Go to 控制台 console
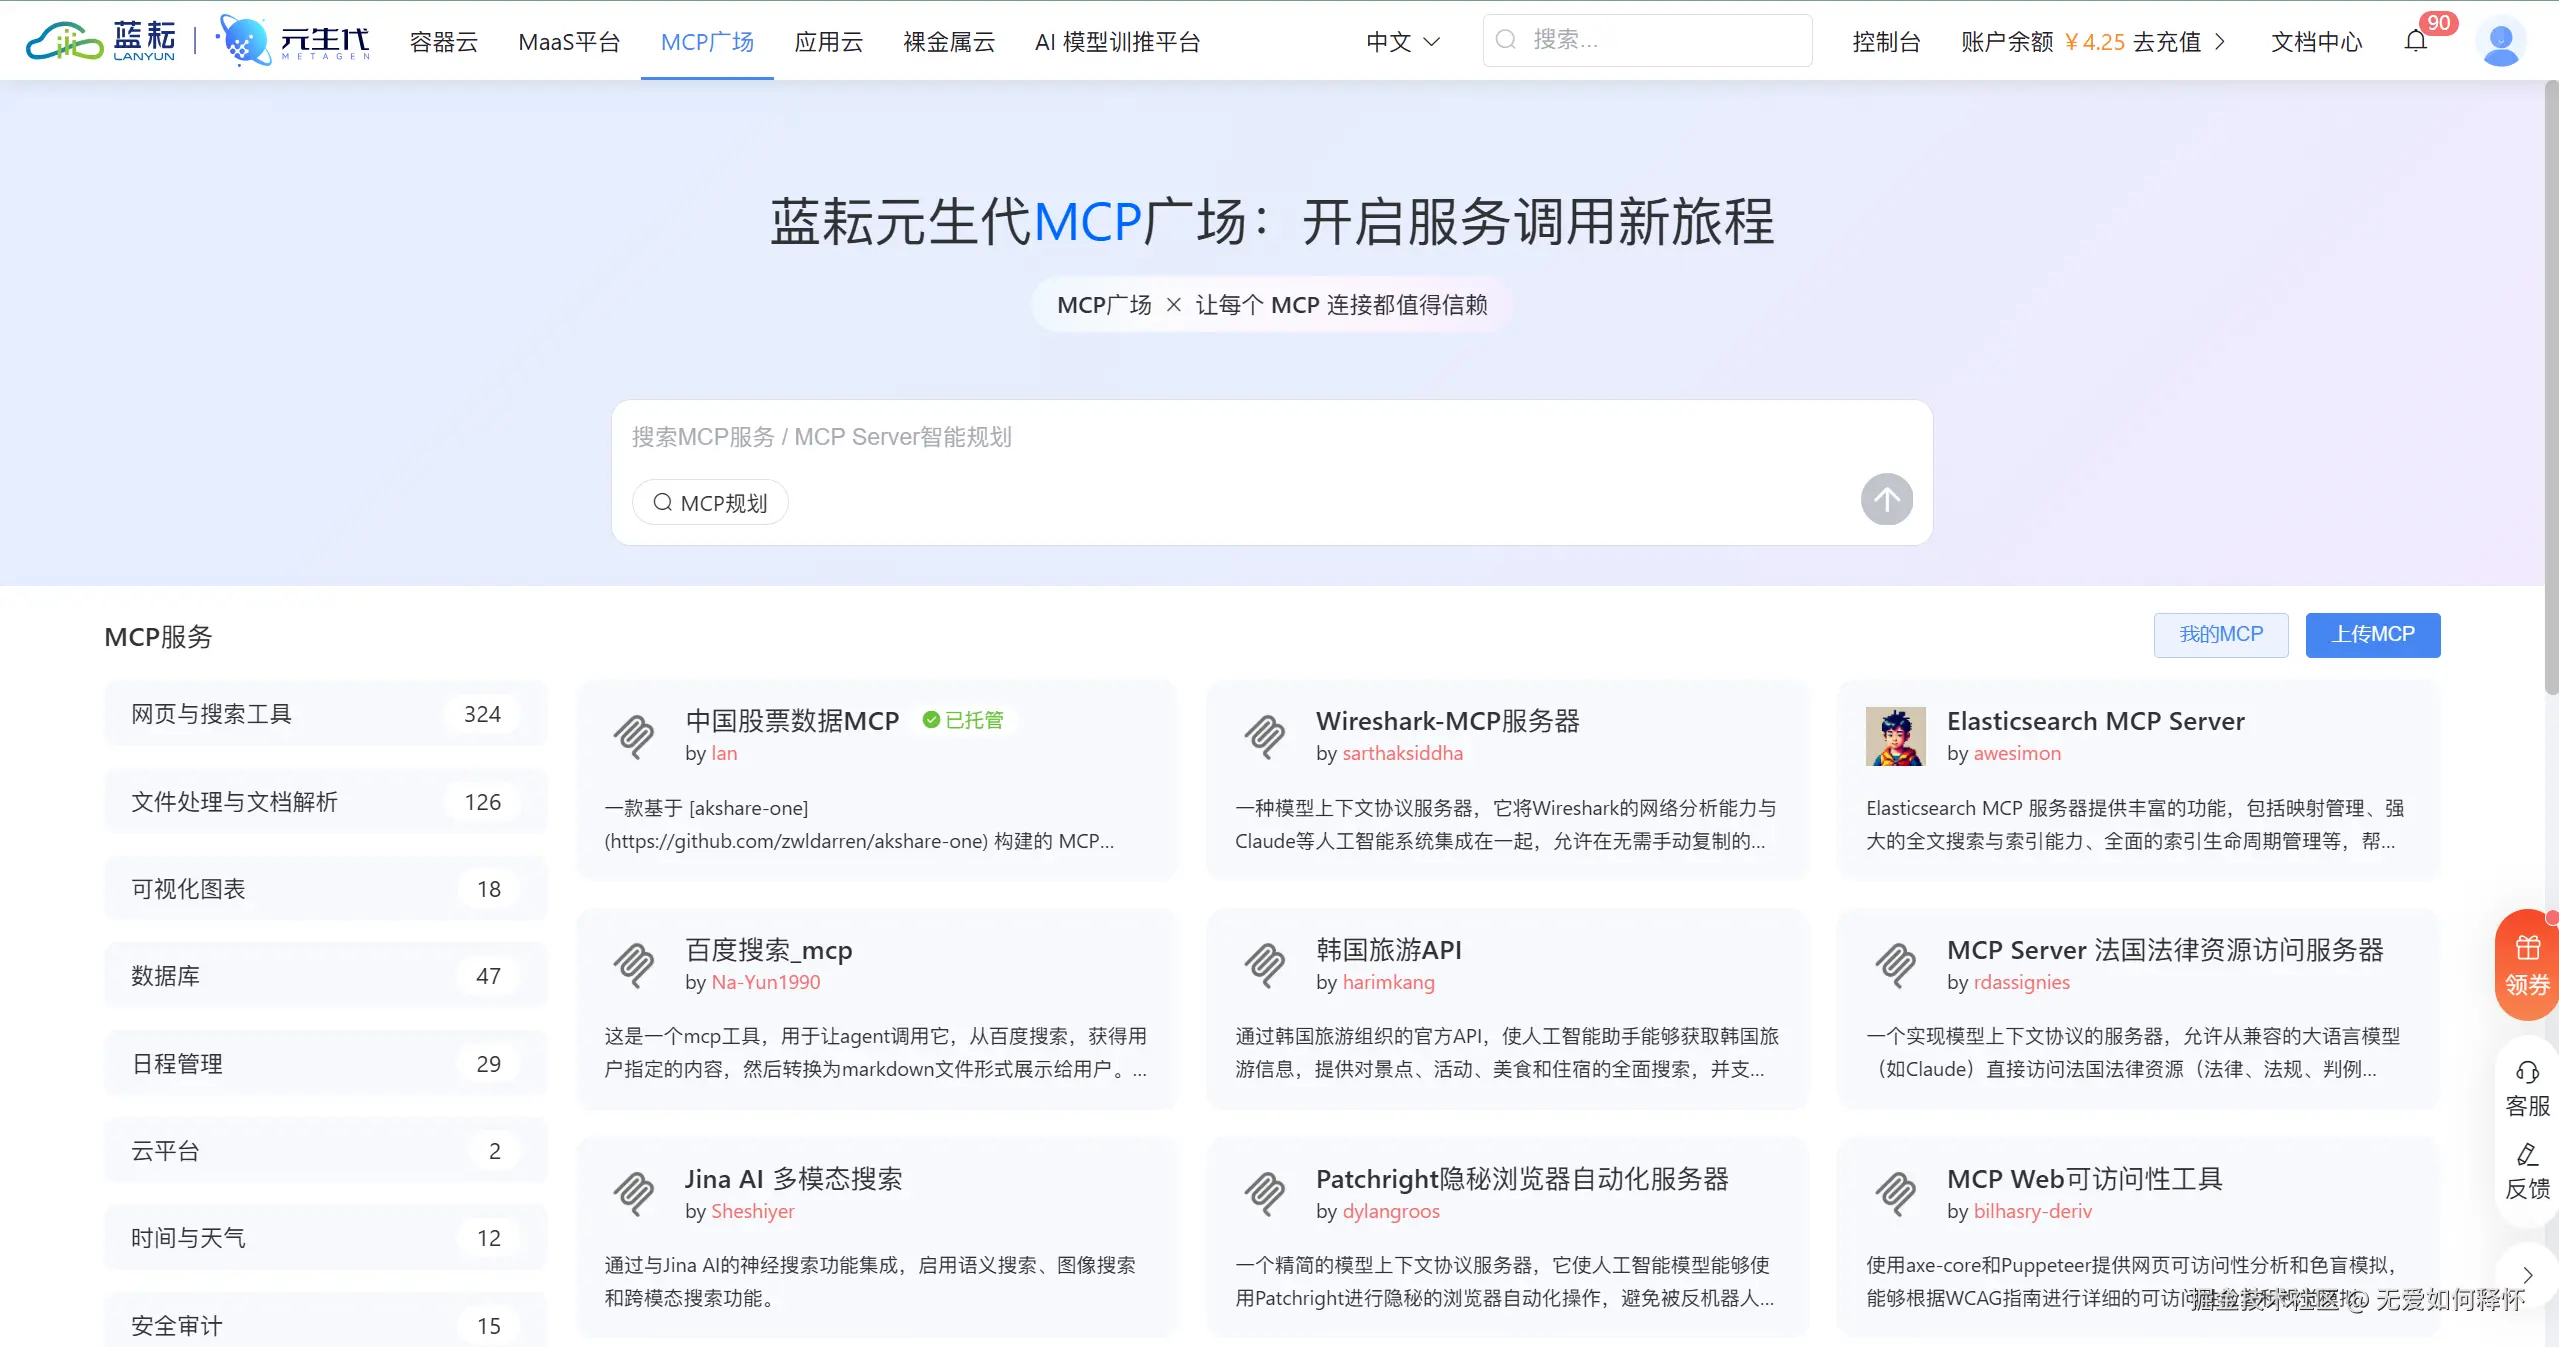Screen dimensions: 2559x1347 coord(1886,42)
